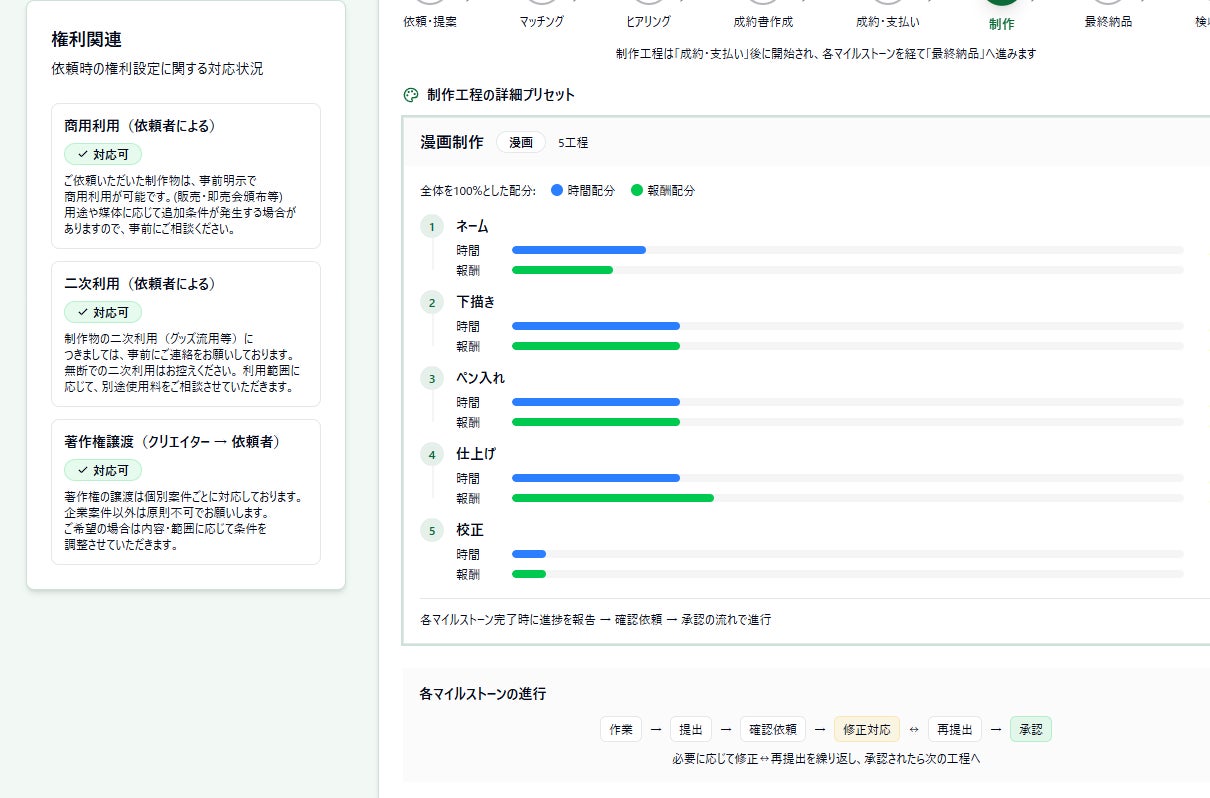Select the numbered circle 3 for ペン入れ
This screenshot has height=798, width=1210.
click(x=432, y=379)
